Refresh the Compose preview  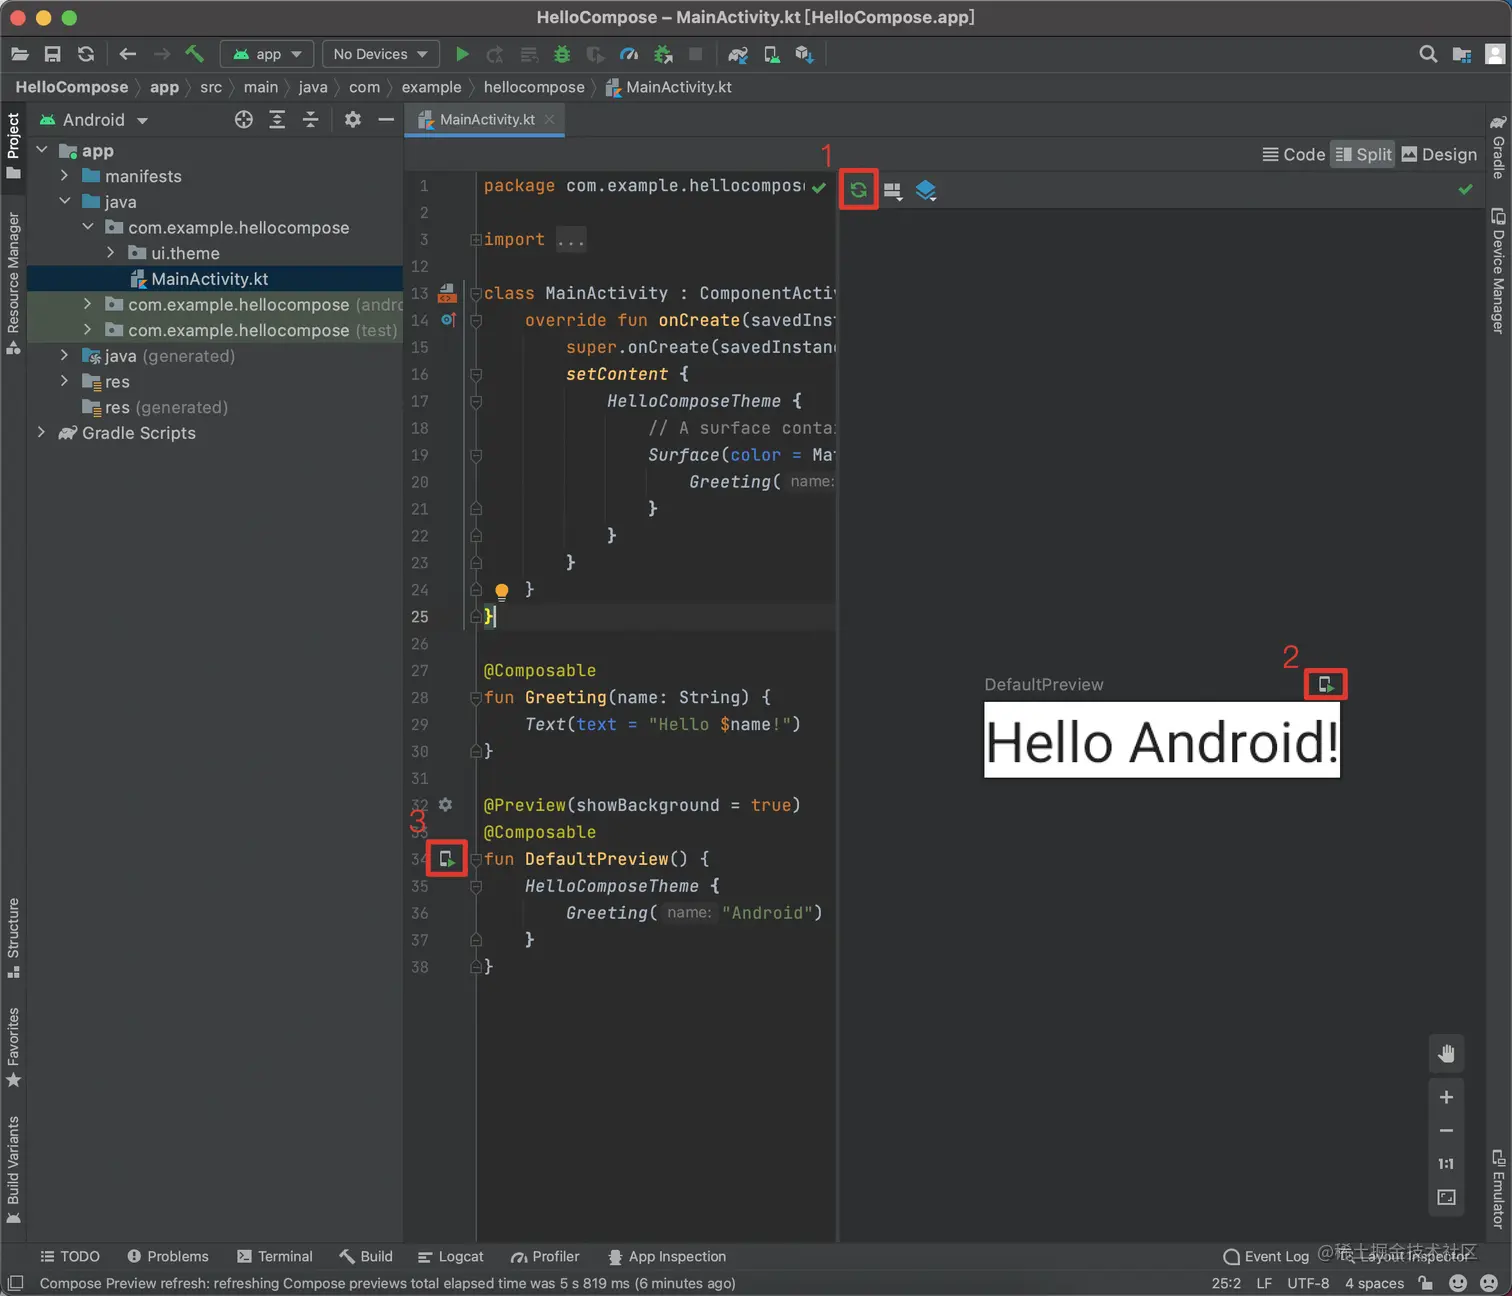point(859,190)
